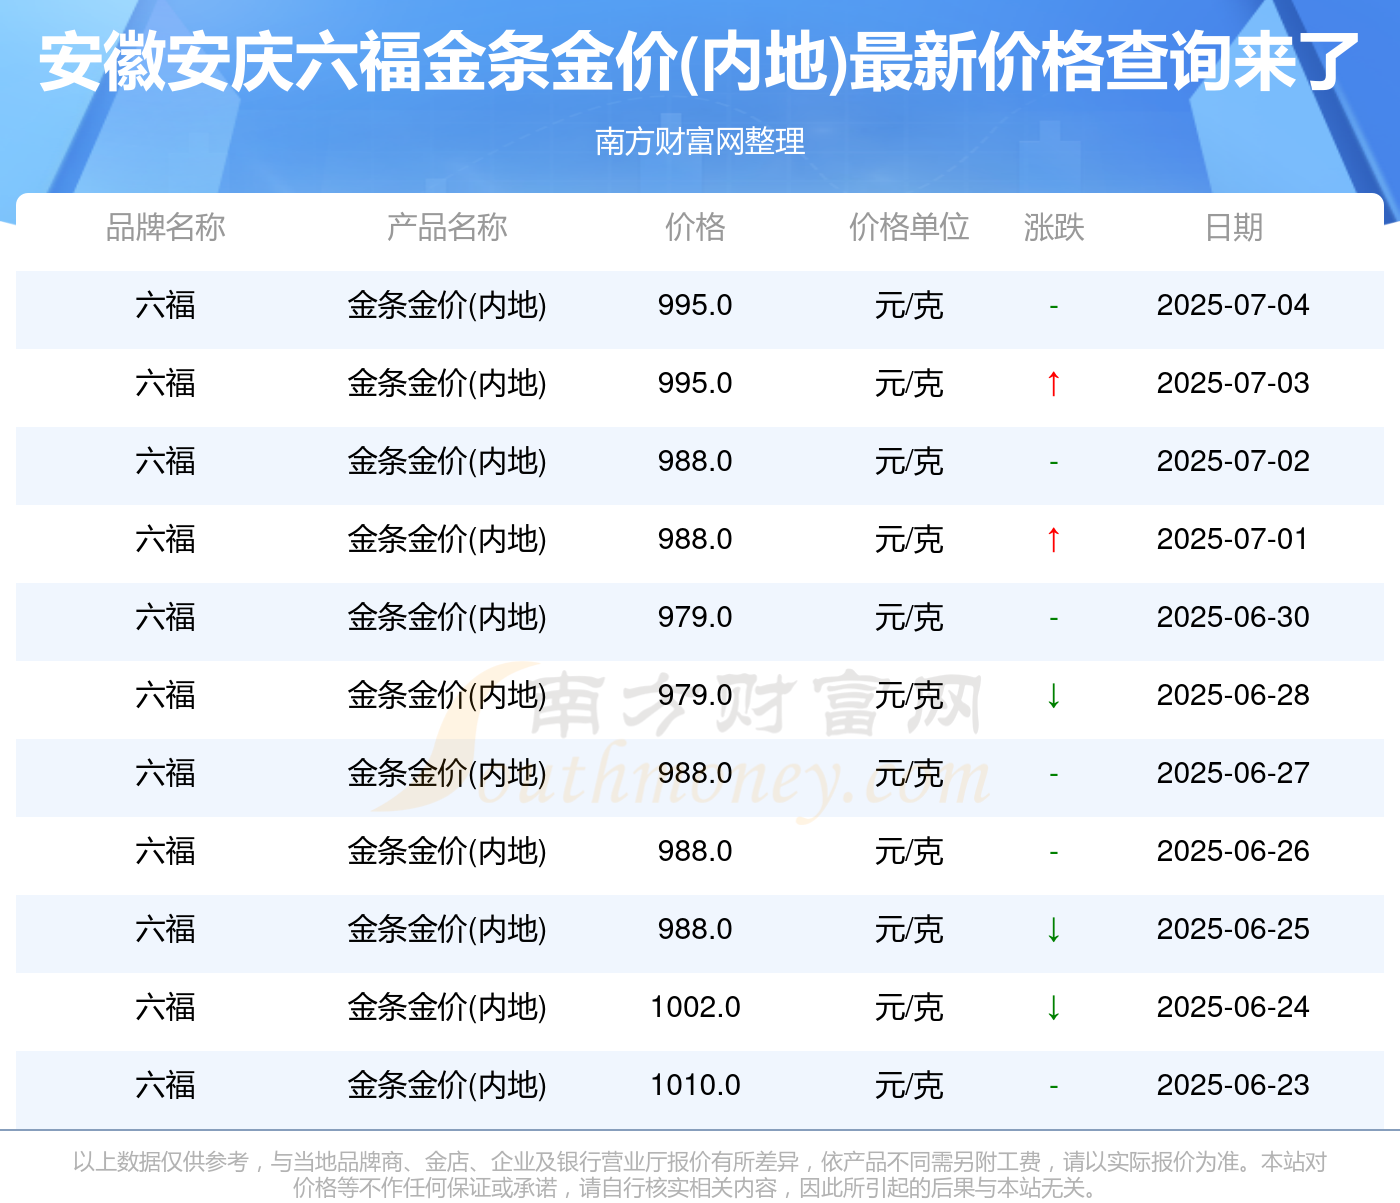Click 金条金价(内地) in the 2025-06-24 row
The image size is (1400, 1203).
click(447, 1007)
